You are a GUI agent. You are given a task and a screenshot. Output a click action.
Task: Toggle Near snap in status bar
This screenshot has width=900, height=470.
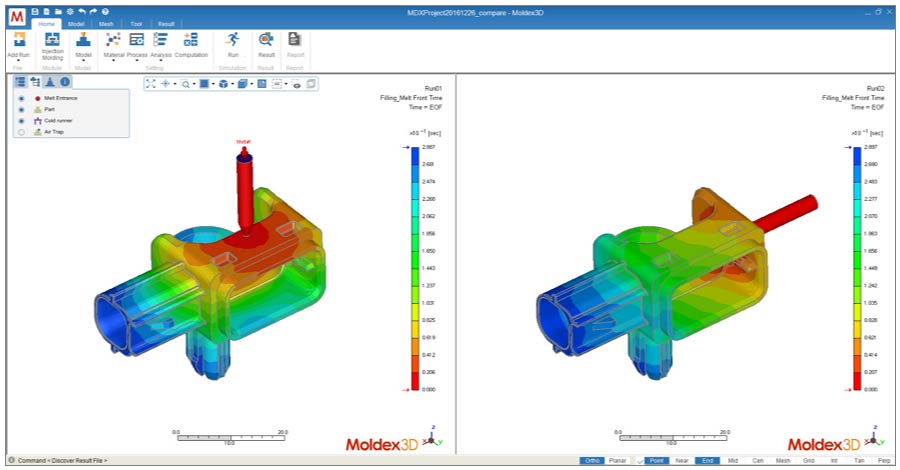click(682, 461)
